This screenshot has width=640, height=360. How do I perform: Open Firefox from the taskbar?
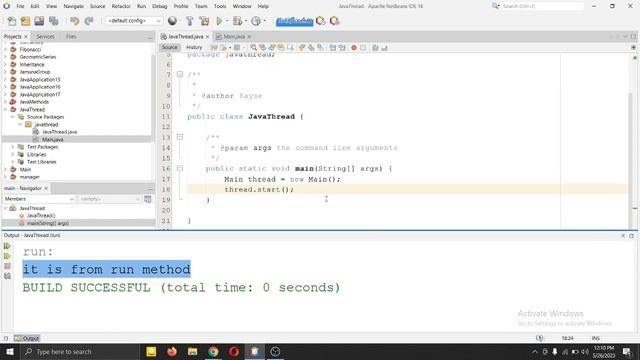click(x=172, y=351)
